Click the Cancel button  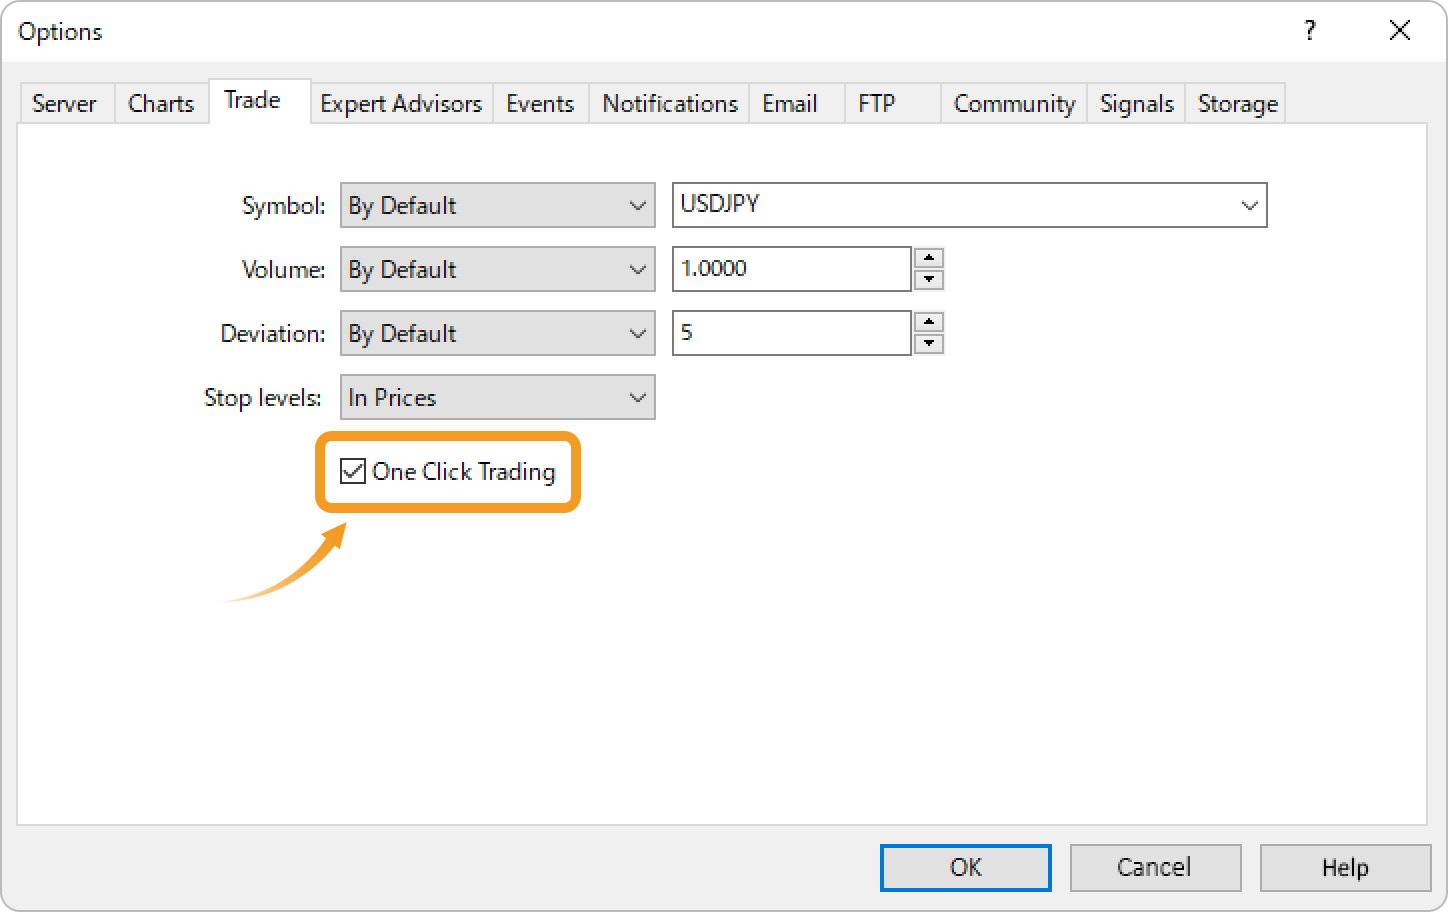pos(1155,867)
